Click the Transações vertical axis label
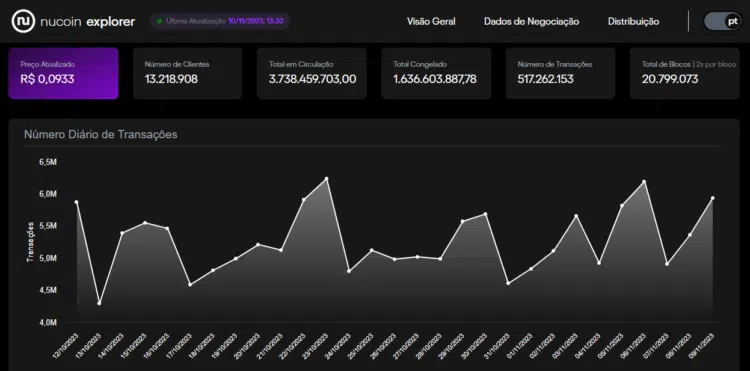 pyautogui.click(x=30, y=242)
